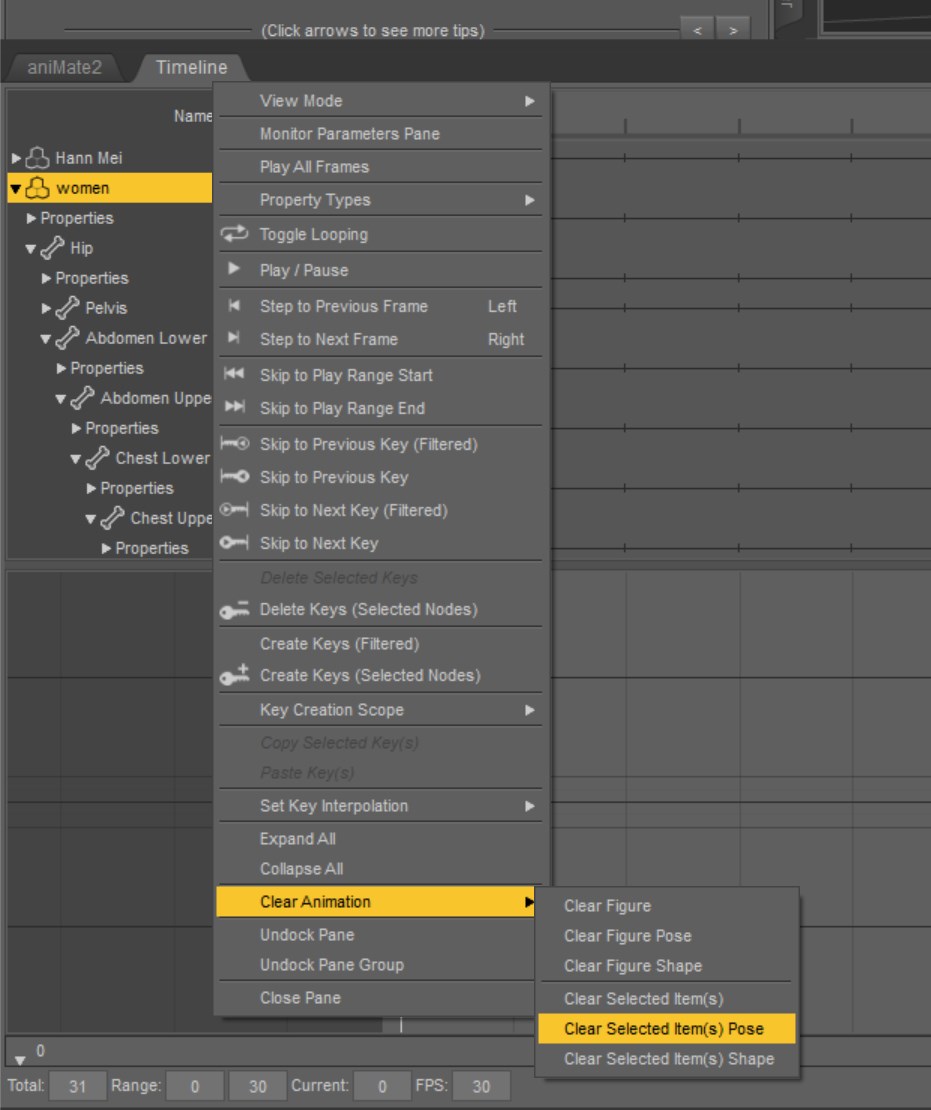Click Expand All in the context menu
Image resolution: width=931 pixels, height=1110 pixels.
[381, 839]
